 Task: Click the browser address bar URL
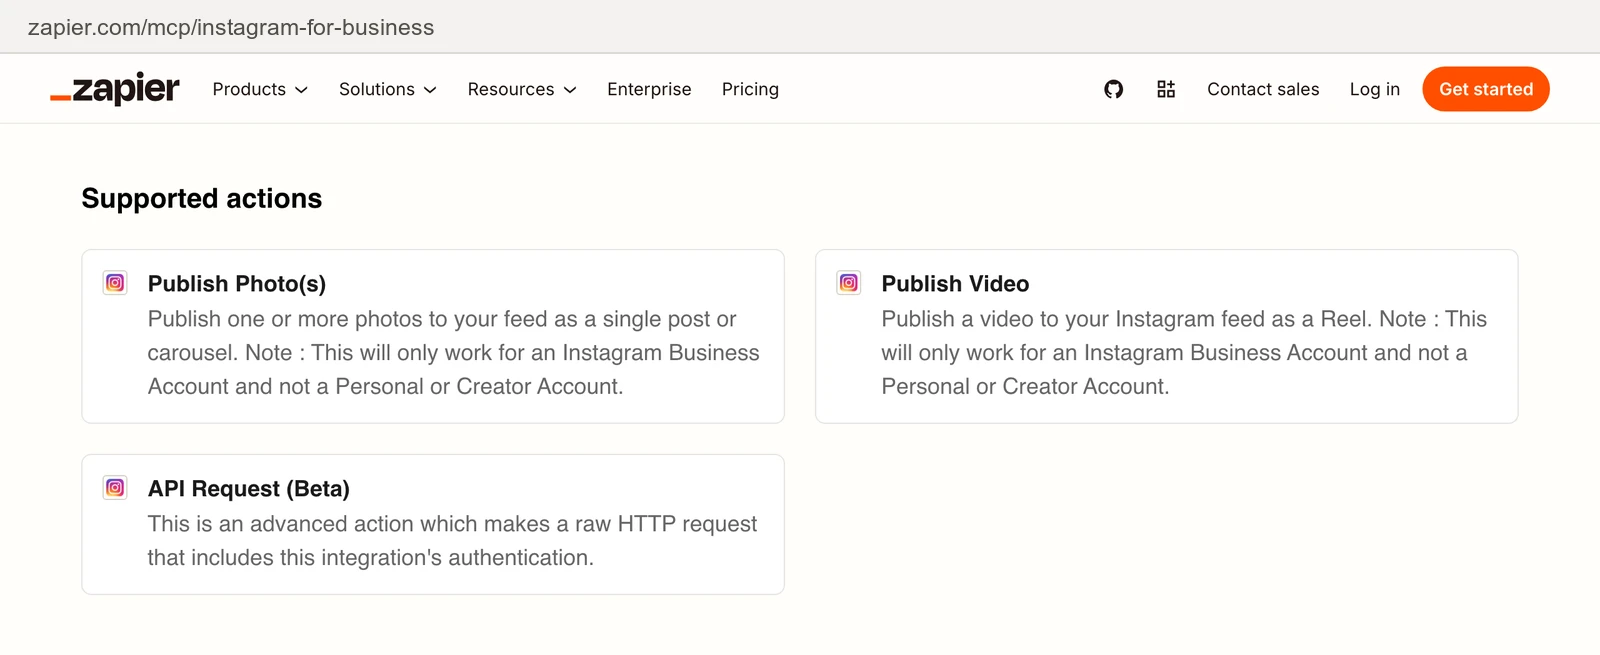231,27
